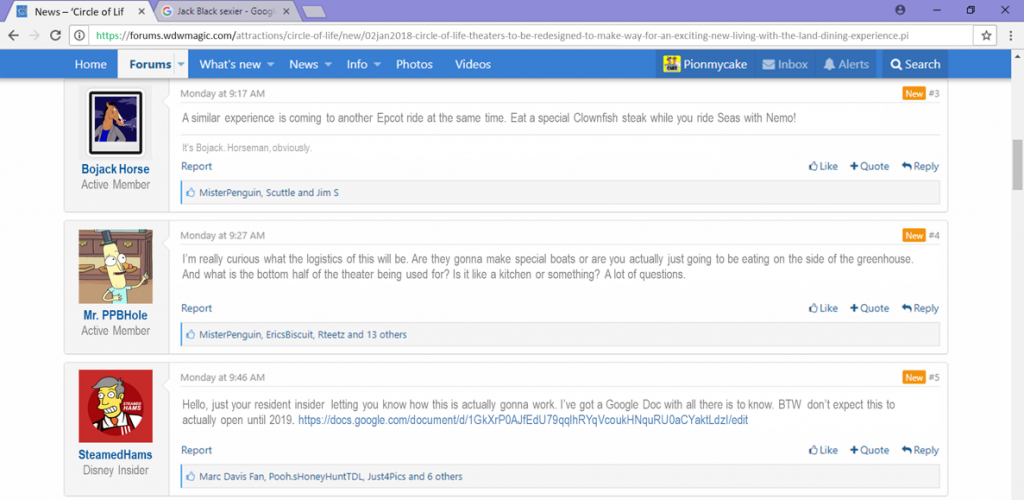Open the What's new menu item

pos(230,64)
